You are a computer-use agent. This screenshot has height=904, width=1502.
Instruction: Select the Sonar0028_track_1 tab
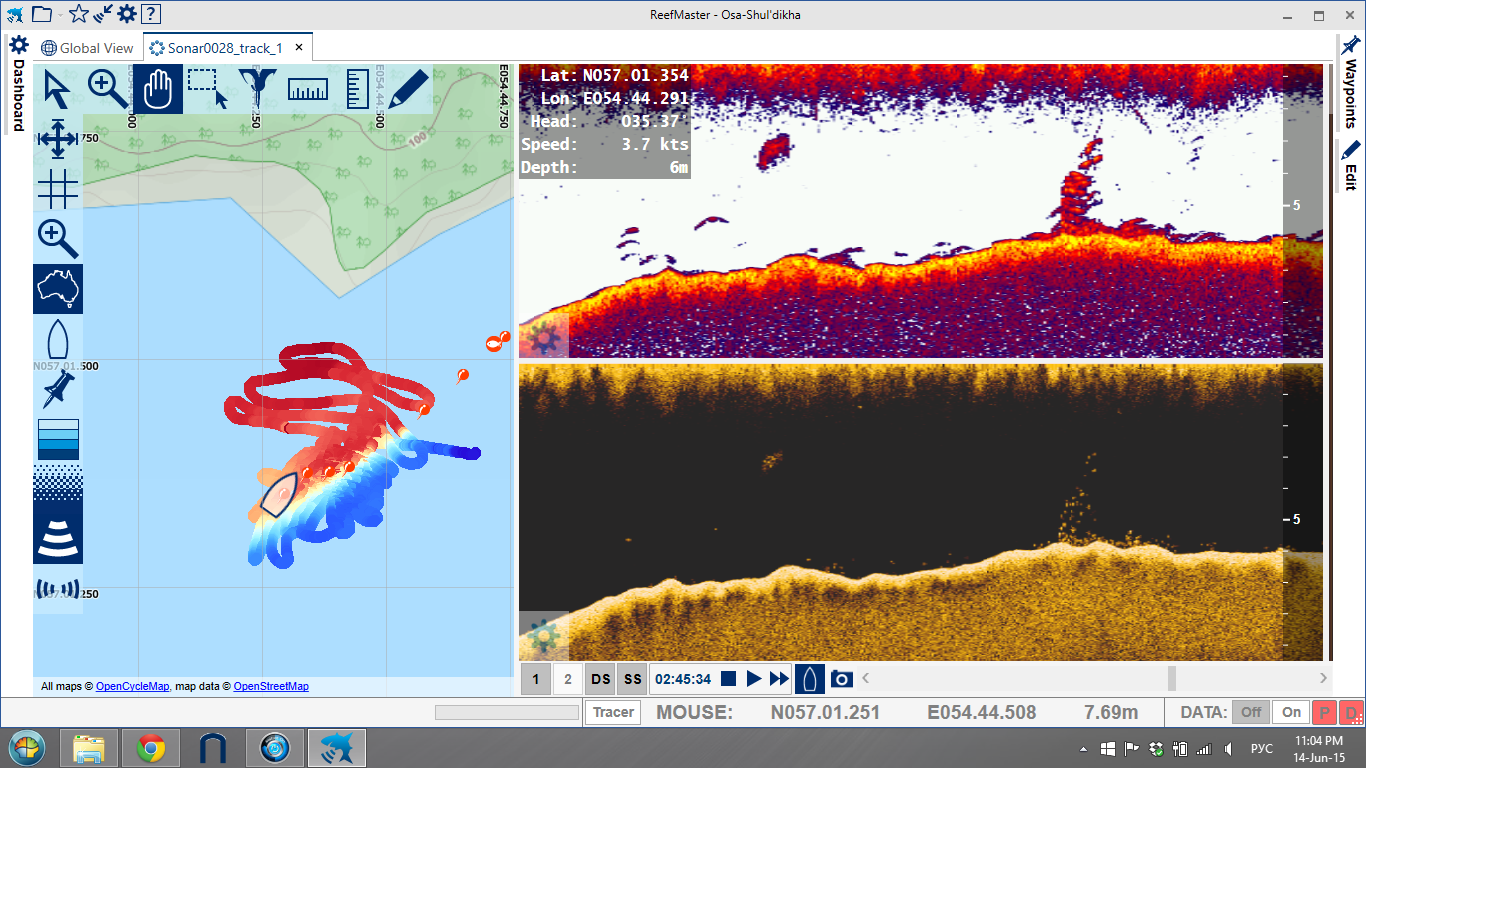coord(216,48)
